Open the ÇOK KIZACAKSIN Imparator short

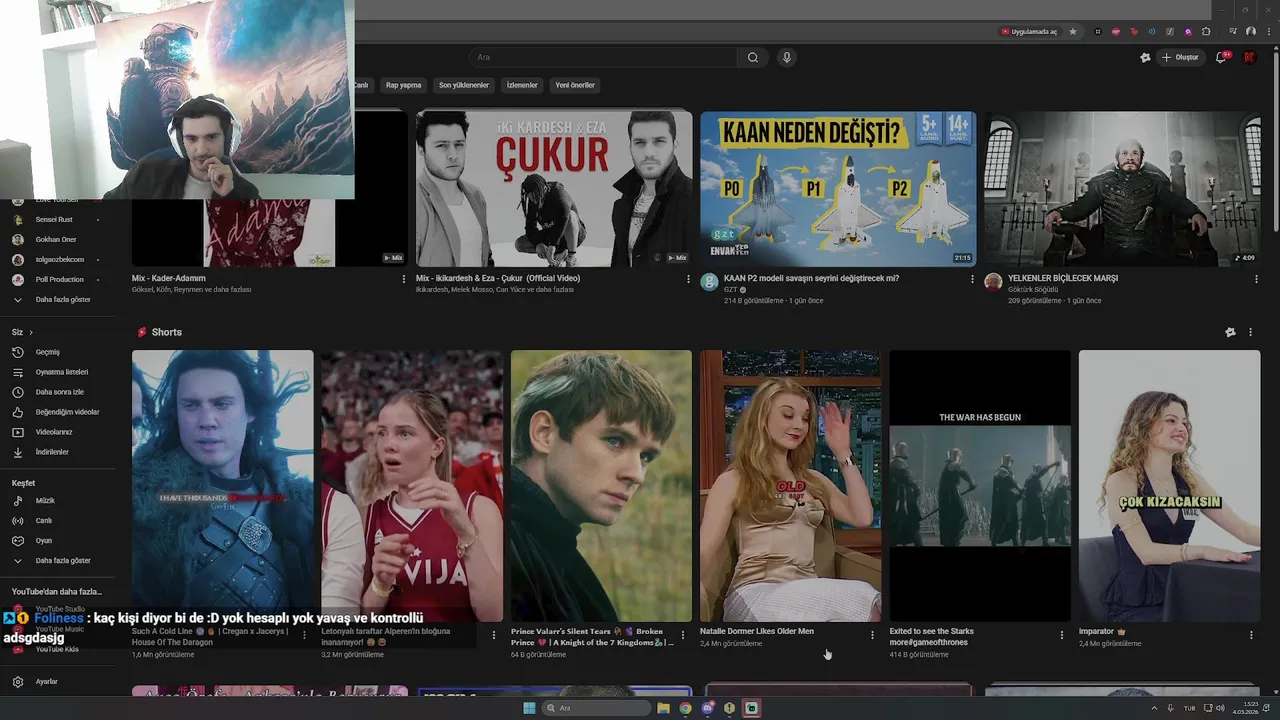[x=1169, y=486]
